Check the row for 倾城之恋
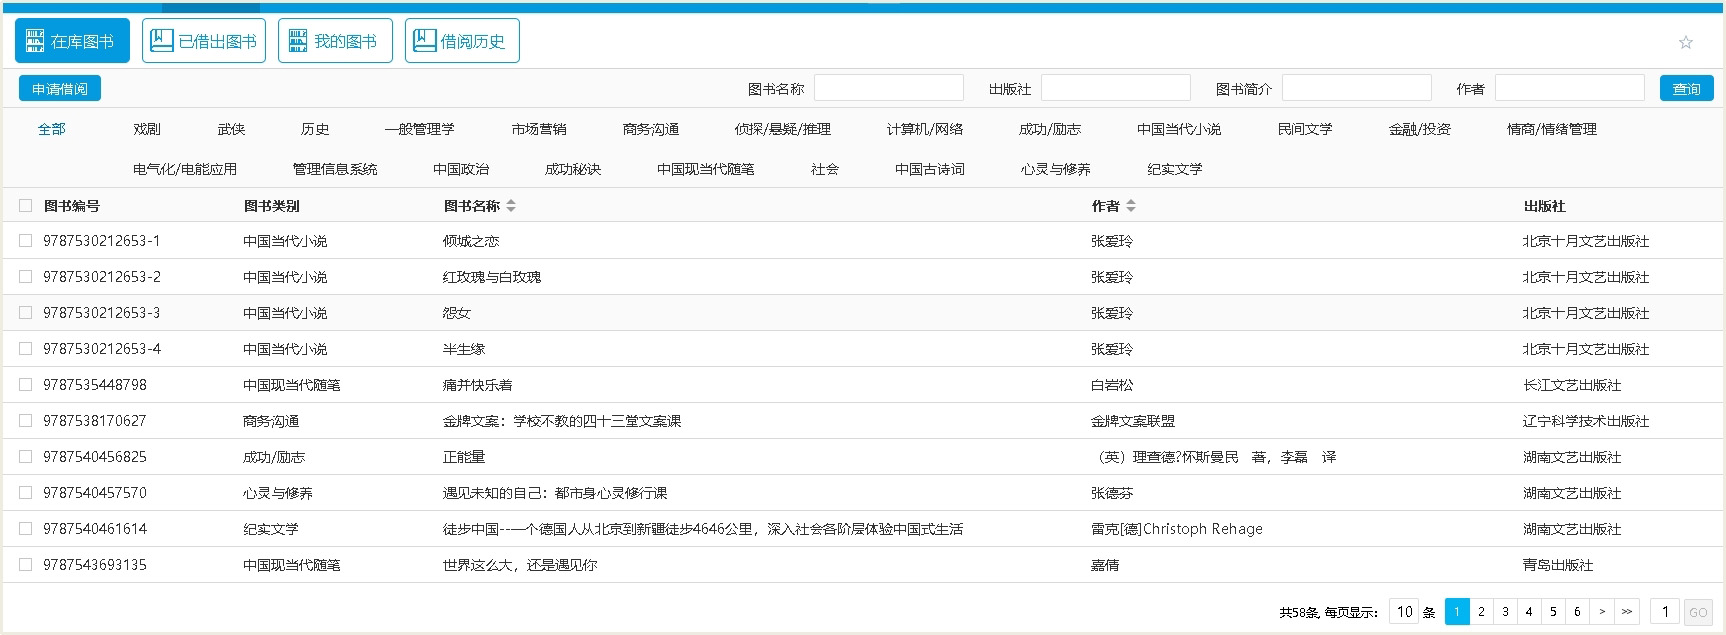The width and height of the screenshot is (1726, 635). pyautogui.click(x=26, y=241)
